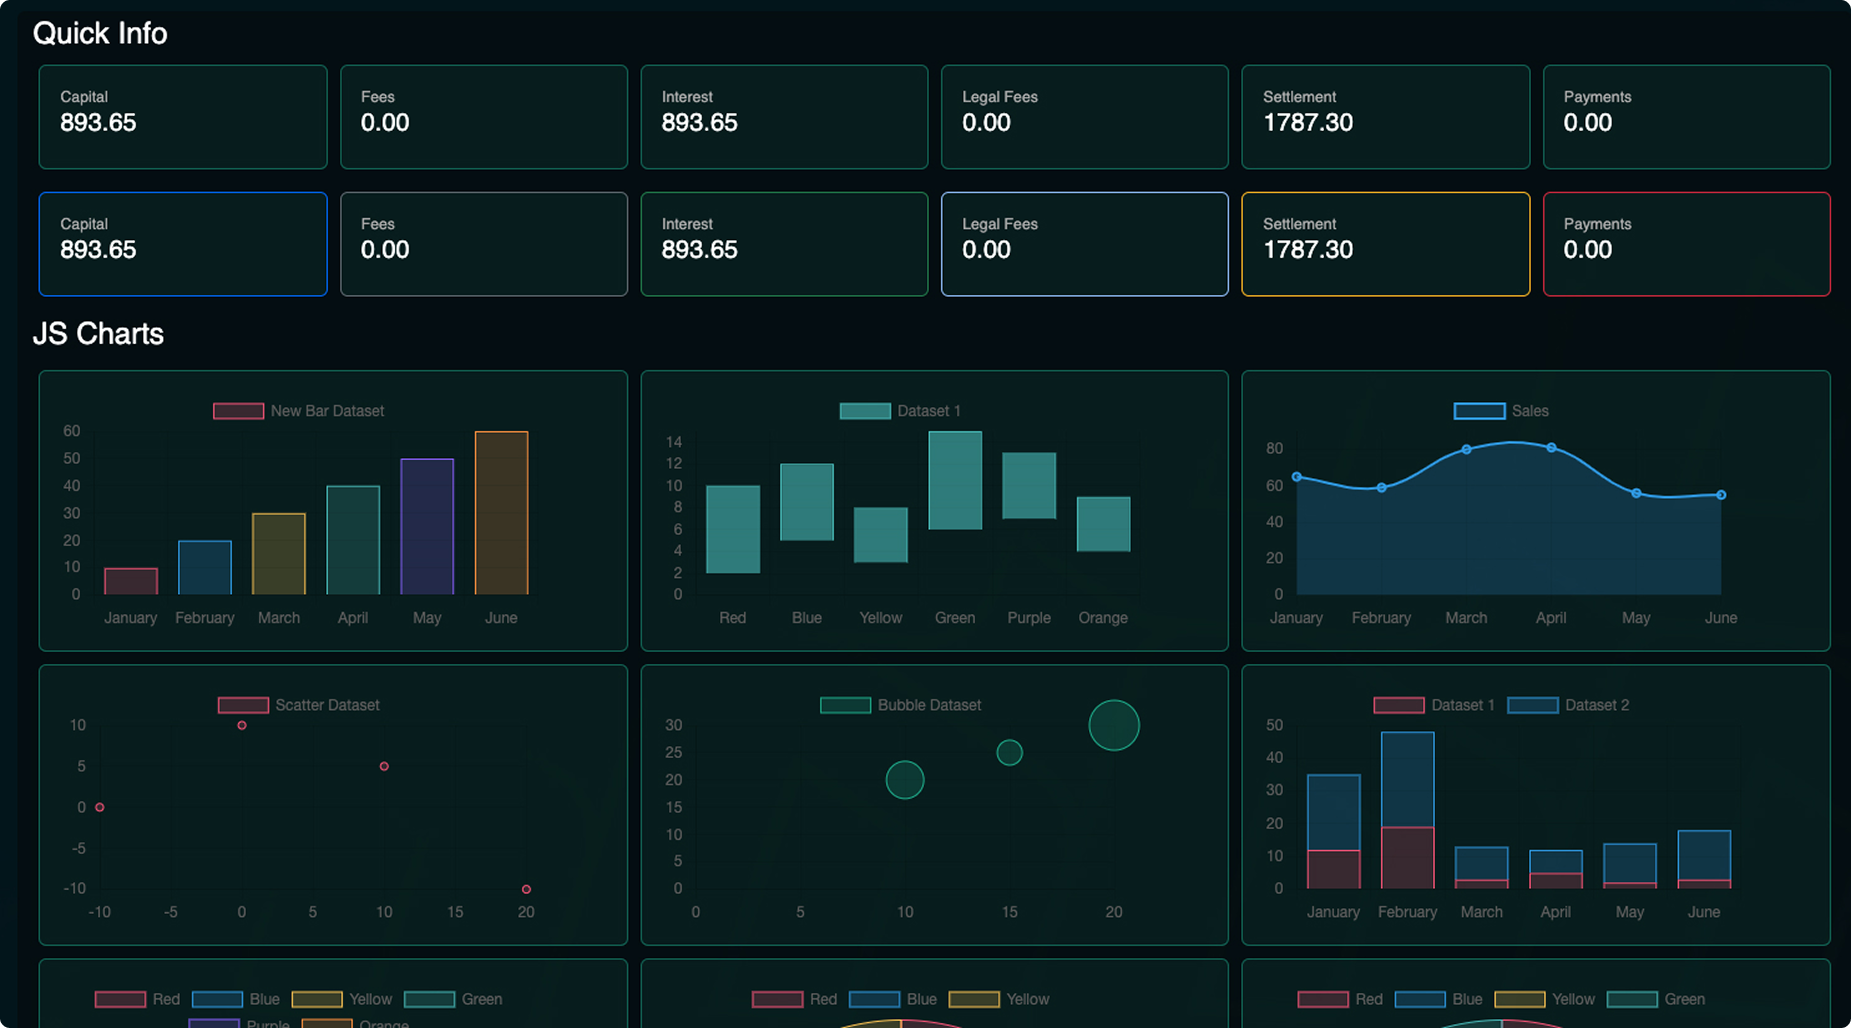Open the blue-bordered Capital card
The height and width of the screenshot is (1028, 1851).
183,244
